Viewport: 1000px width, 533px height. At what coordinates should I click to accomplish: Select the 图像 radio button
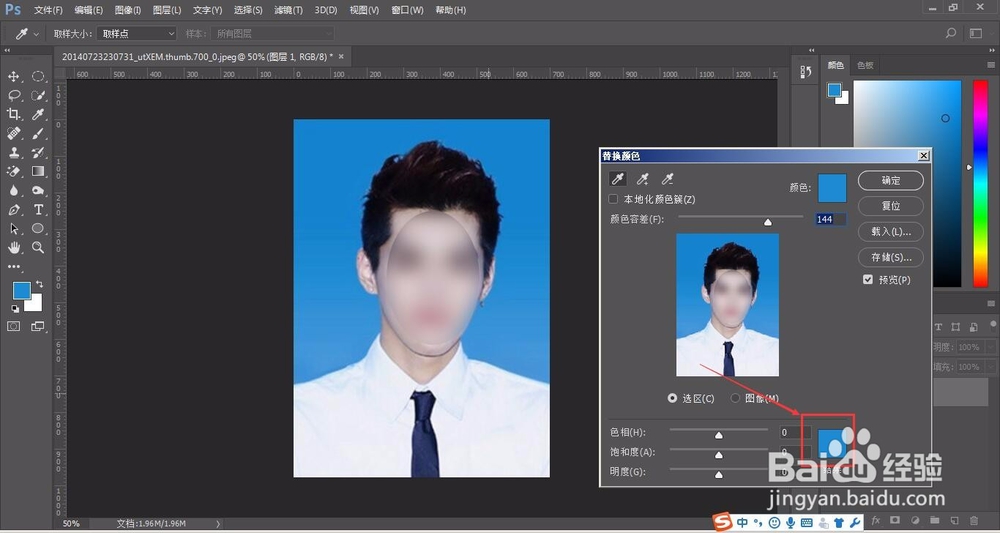(736, 398)
